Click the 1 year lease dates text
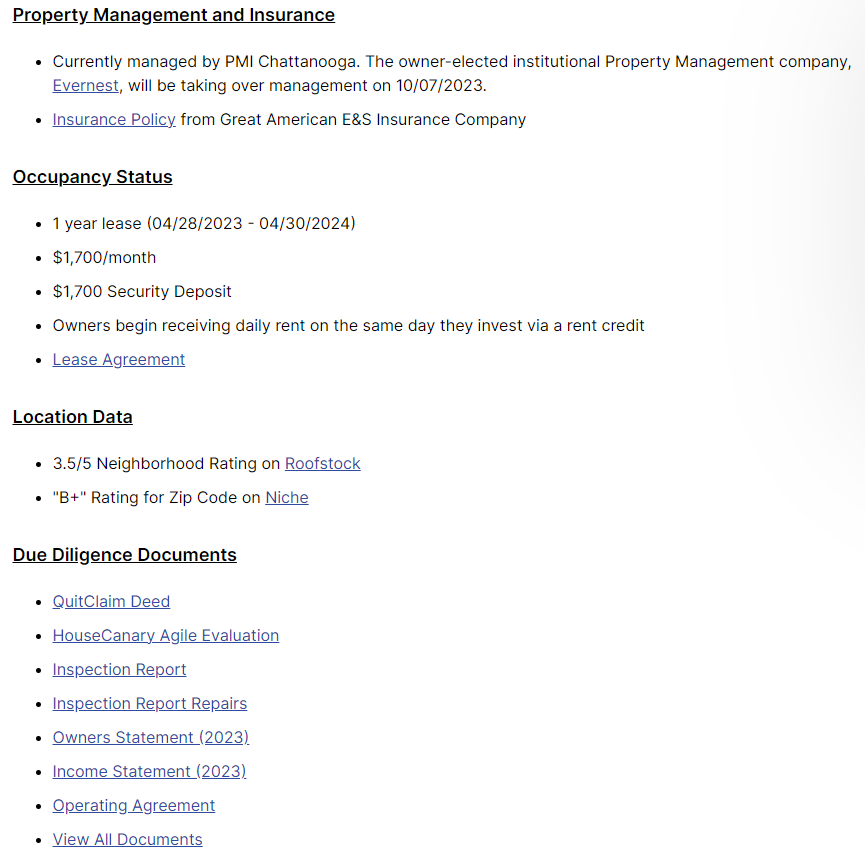The image size is (865, 860). point(204,223)
